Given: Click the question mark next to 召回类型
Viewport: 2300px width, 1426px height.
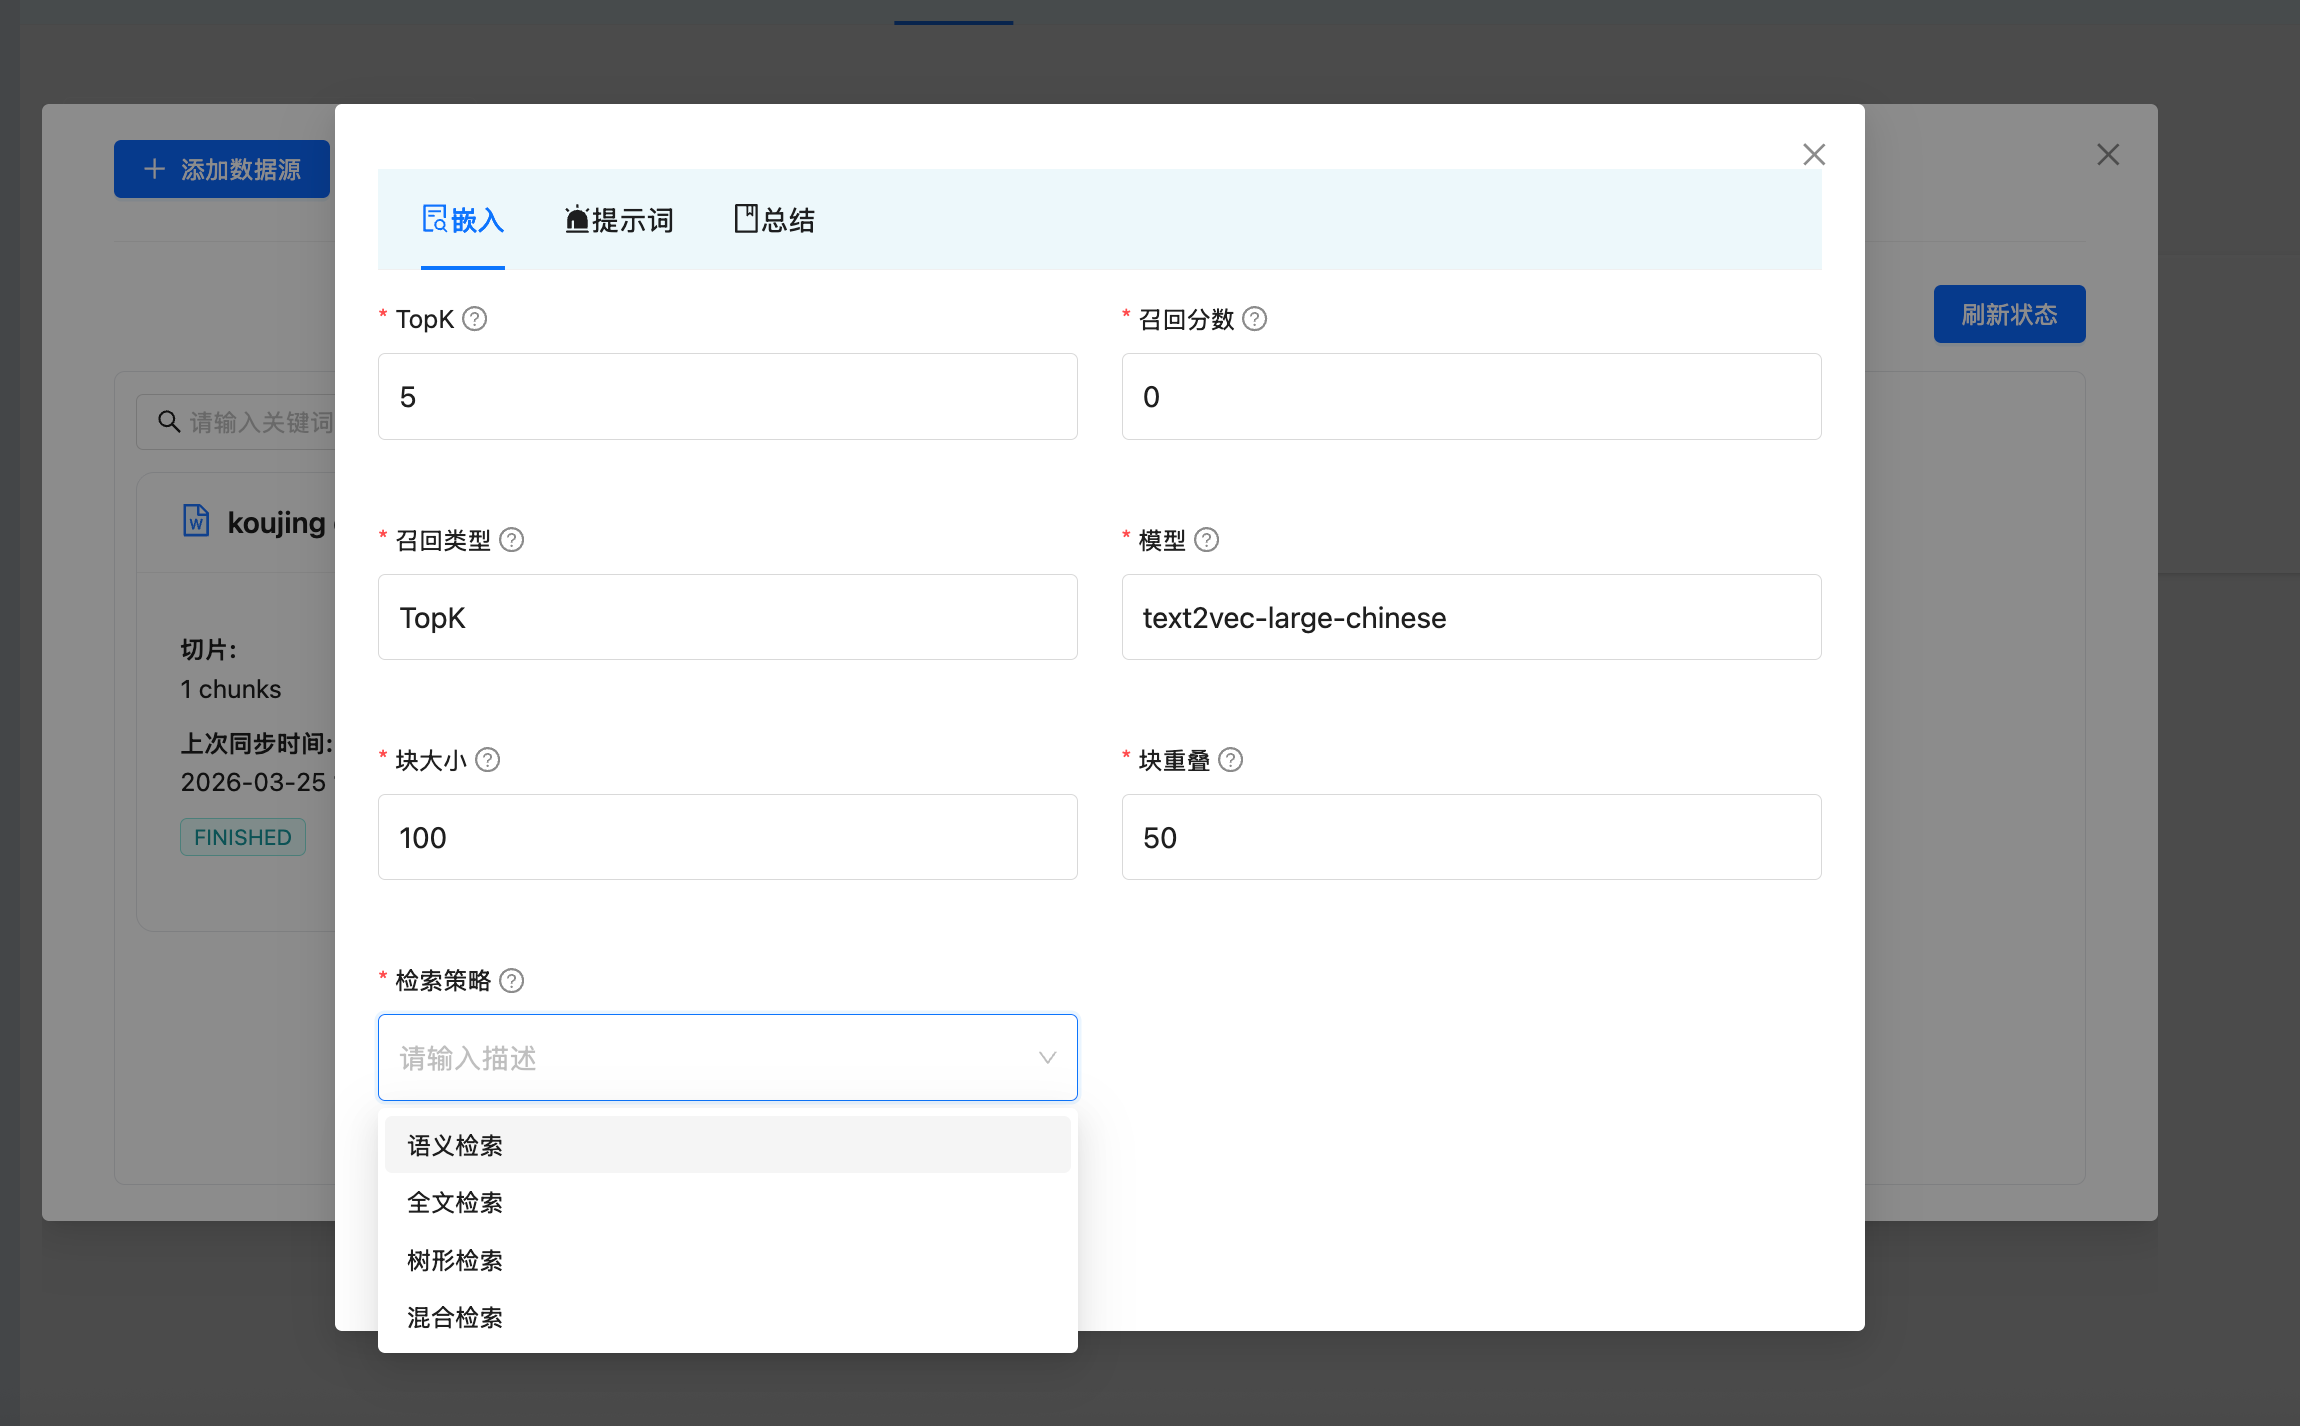Looking at the screenshot, I should point(511,540).
